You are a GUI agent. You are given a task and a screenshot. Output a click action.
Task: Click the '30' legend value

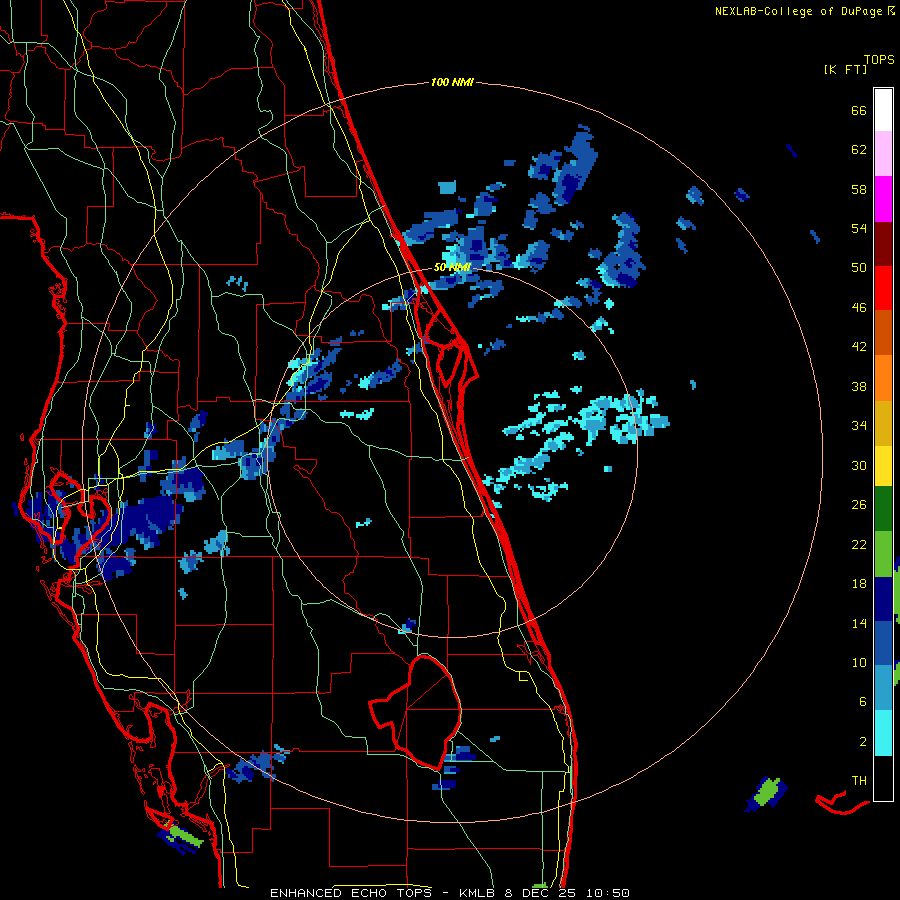pyautogui.click(x=859, y=465)
